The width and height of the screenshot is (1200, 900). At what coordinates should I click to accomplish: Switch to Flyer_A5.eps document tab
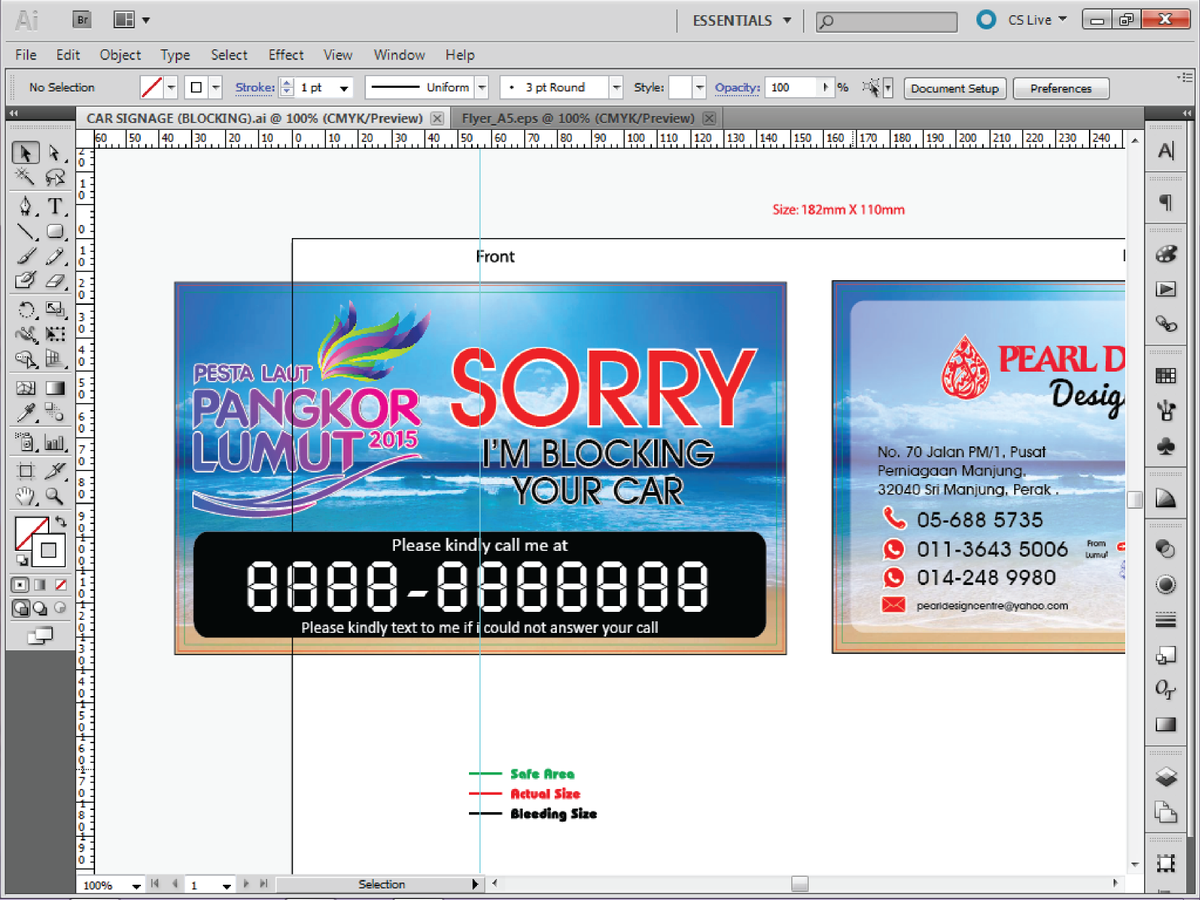pyautogui.click(x=576, y=118)
